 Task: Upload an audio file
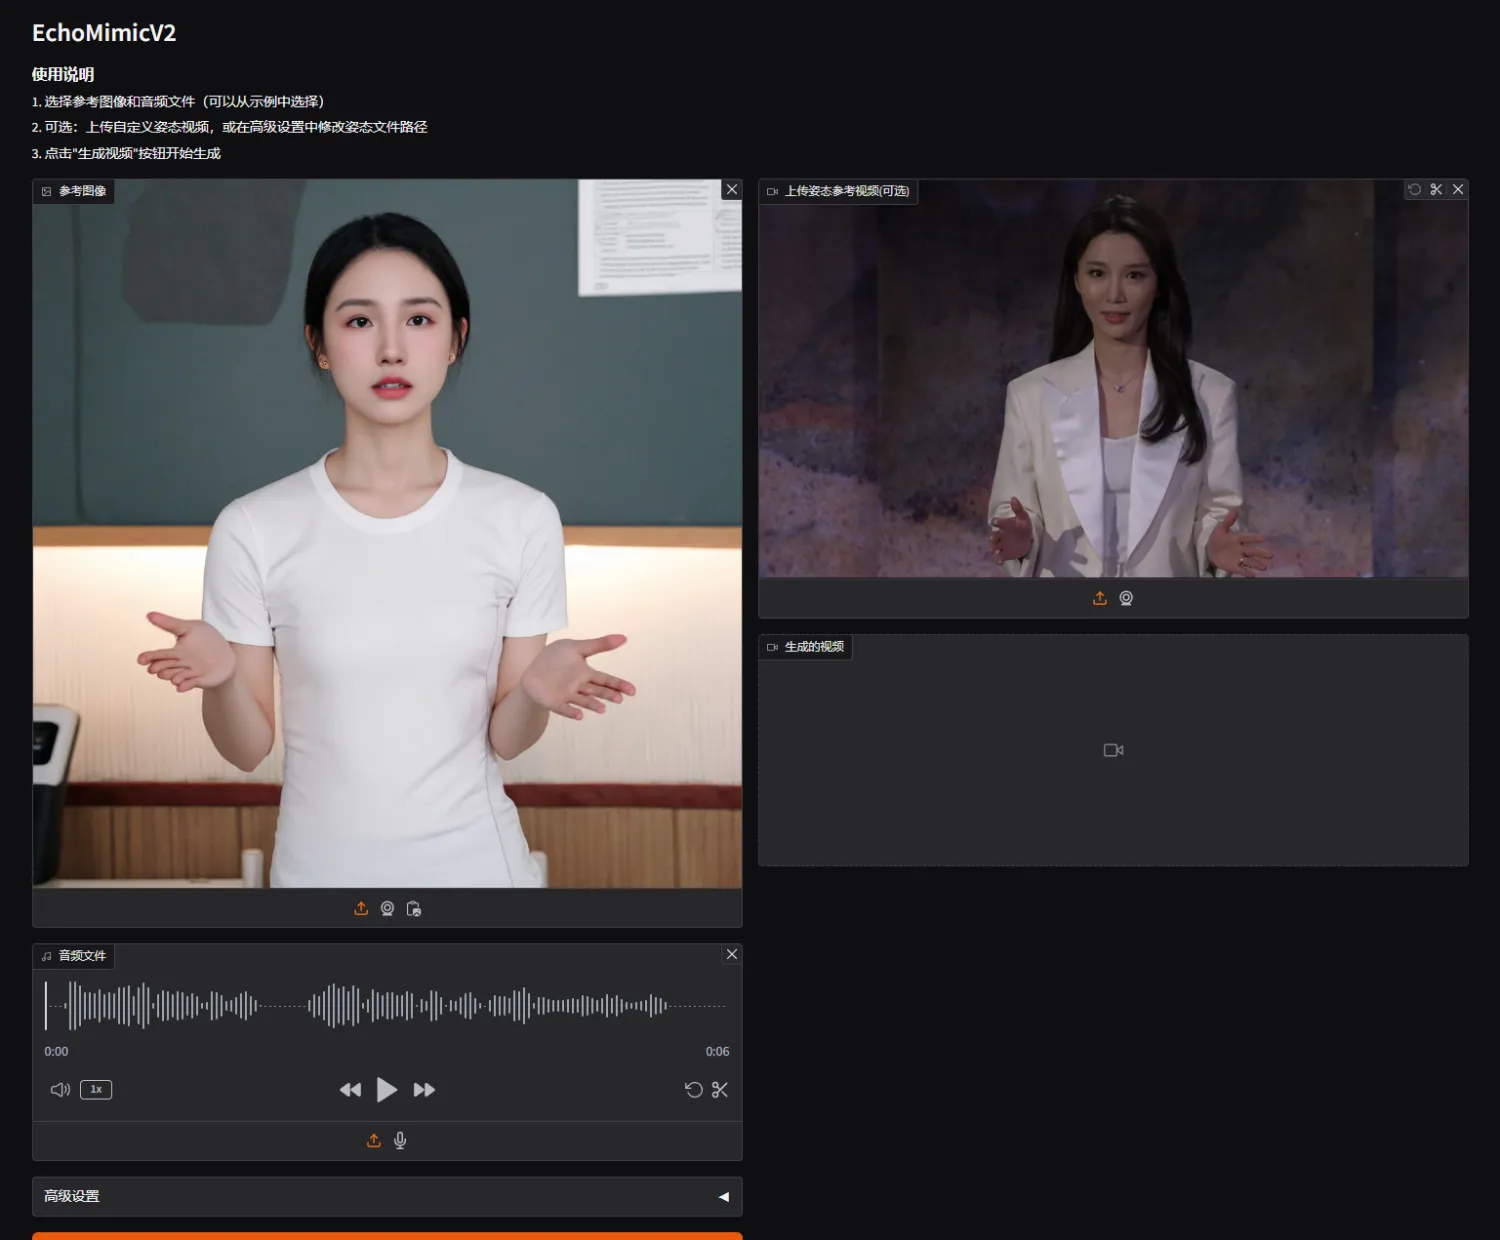(x=374, y=1140)
